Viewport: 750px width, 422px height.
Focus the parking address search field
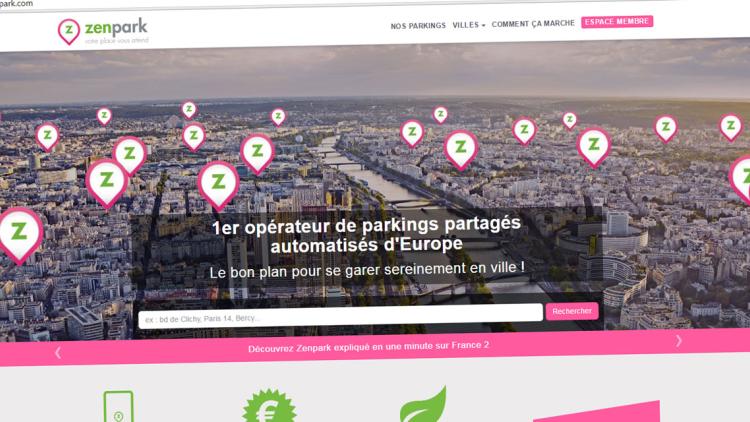click(x=340, y=316)
